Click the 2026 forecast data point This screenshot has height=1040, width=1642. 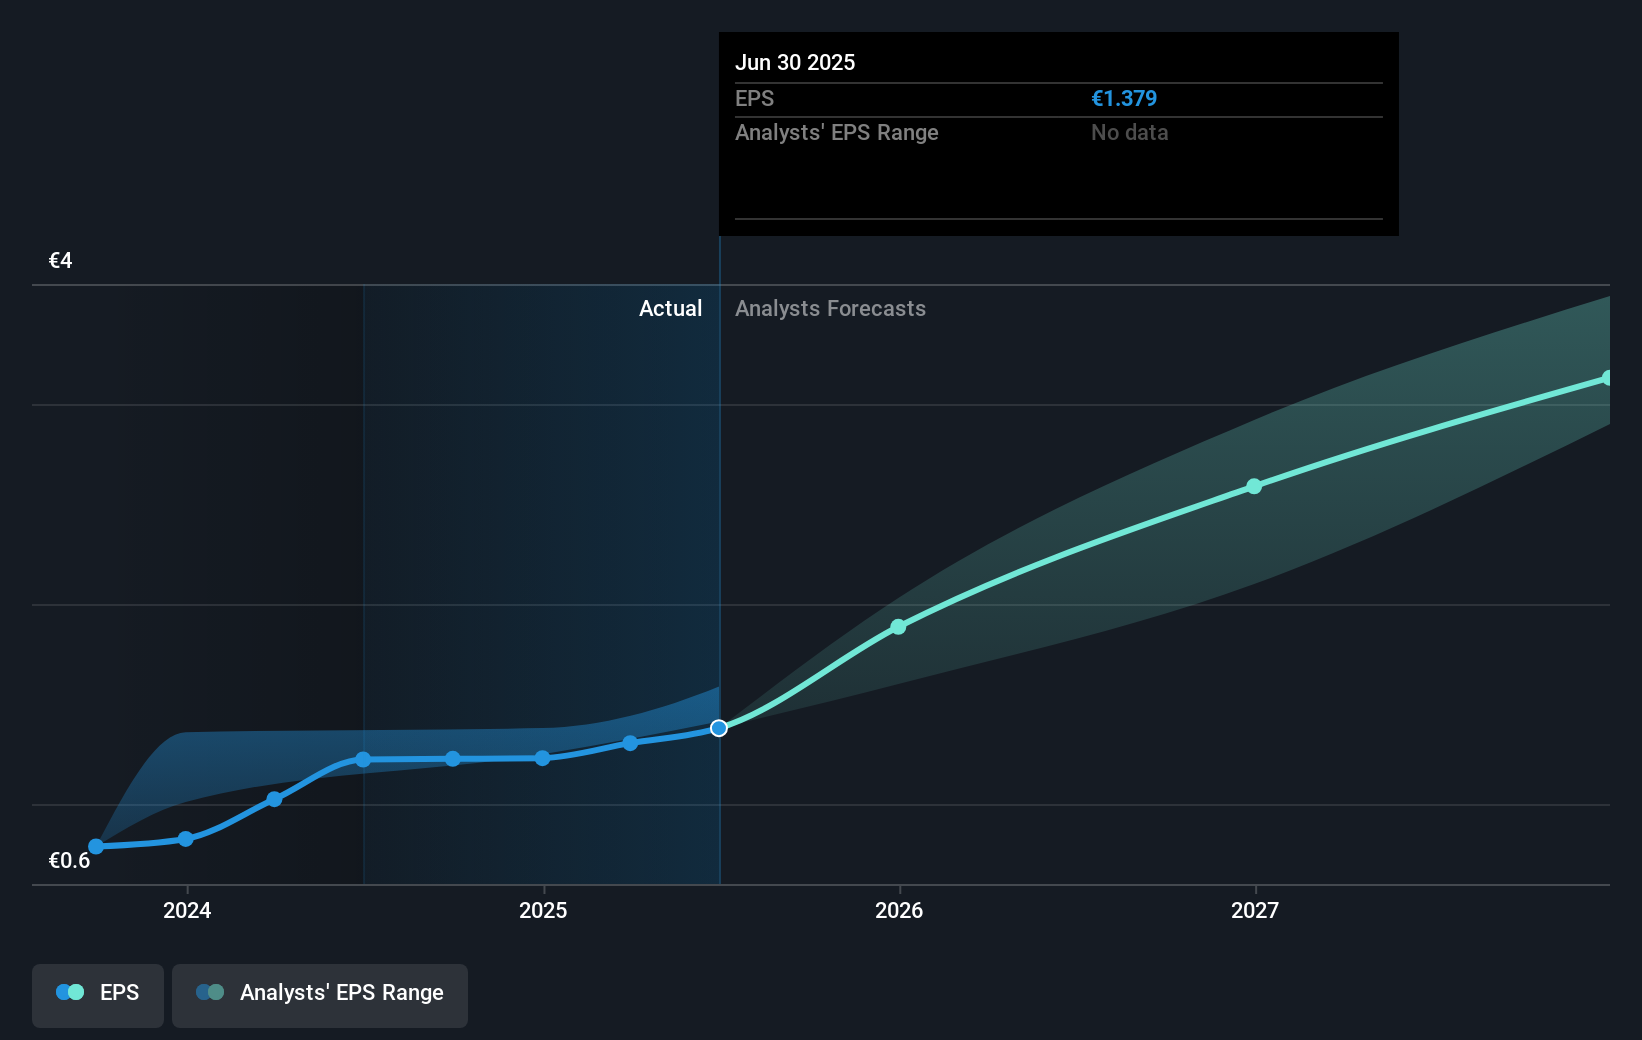tap(898, 627)
